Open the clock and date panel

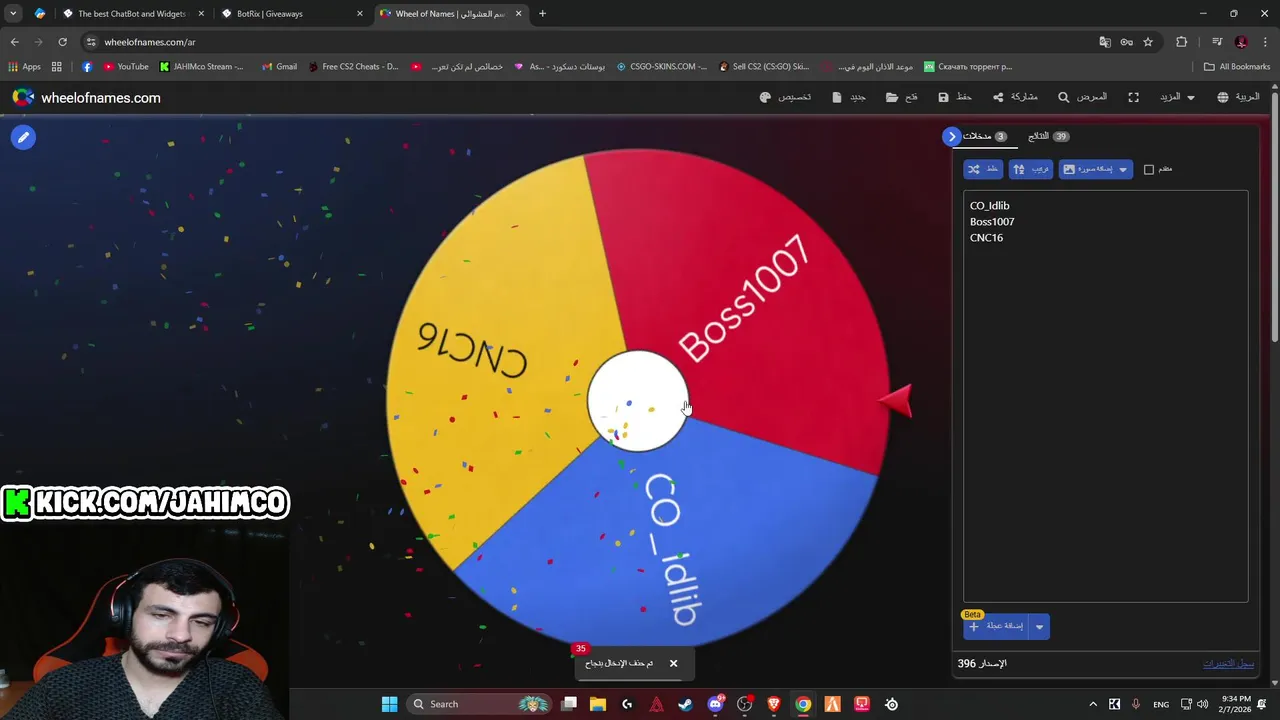point(1236,704)
